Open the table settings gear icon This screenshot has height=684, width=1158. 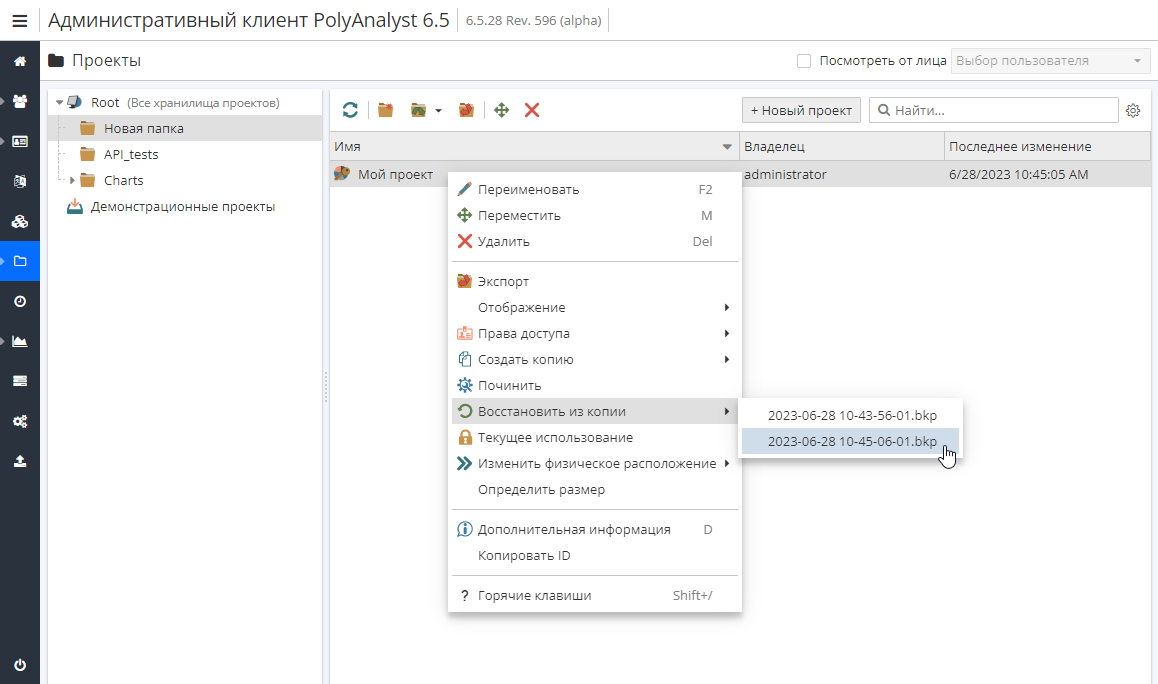[x=1133, y=111]
